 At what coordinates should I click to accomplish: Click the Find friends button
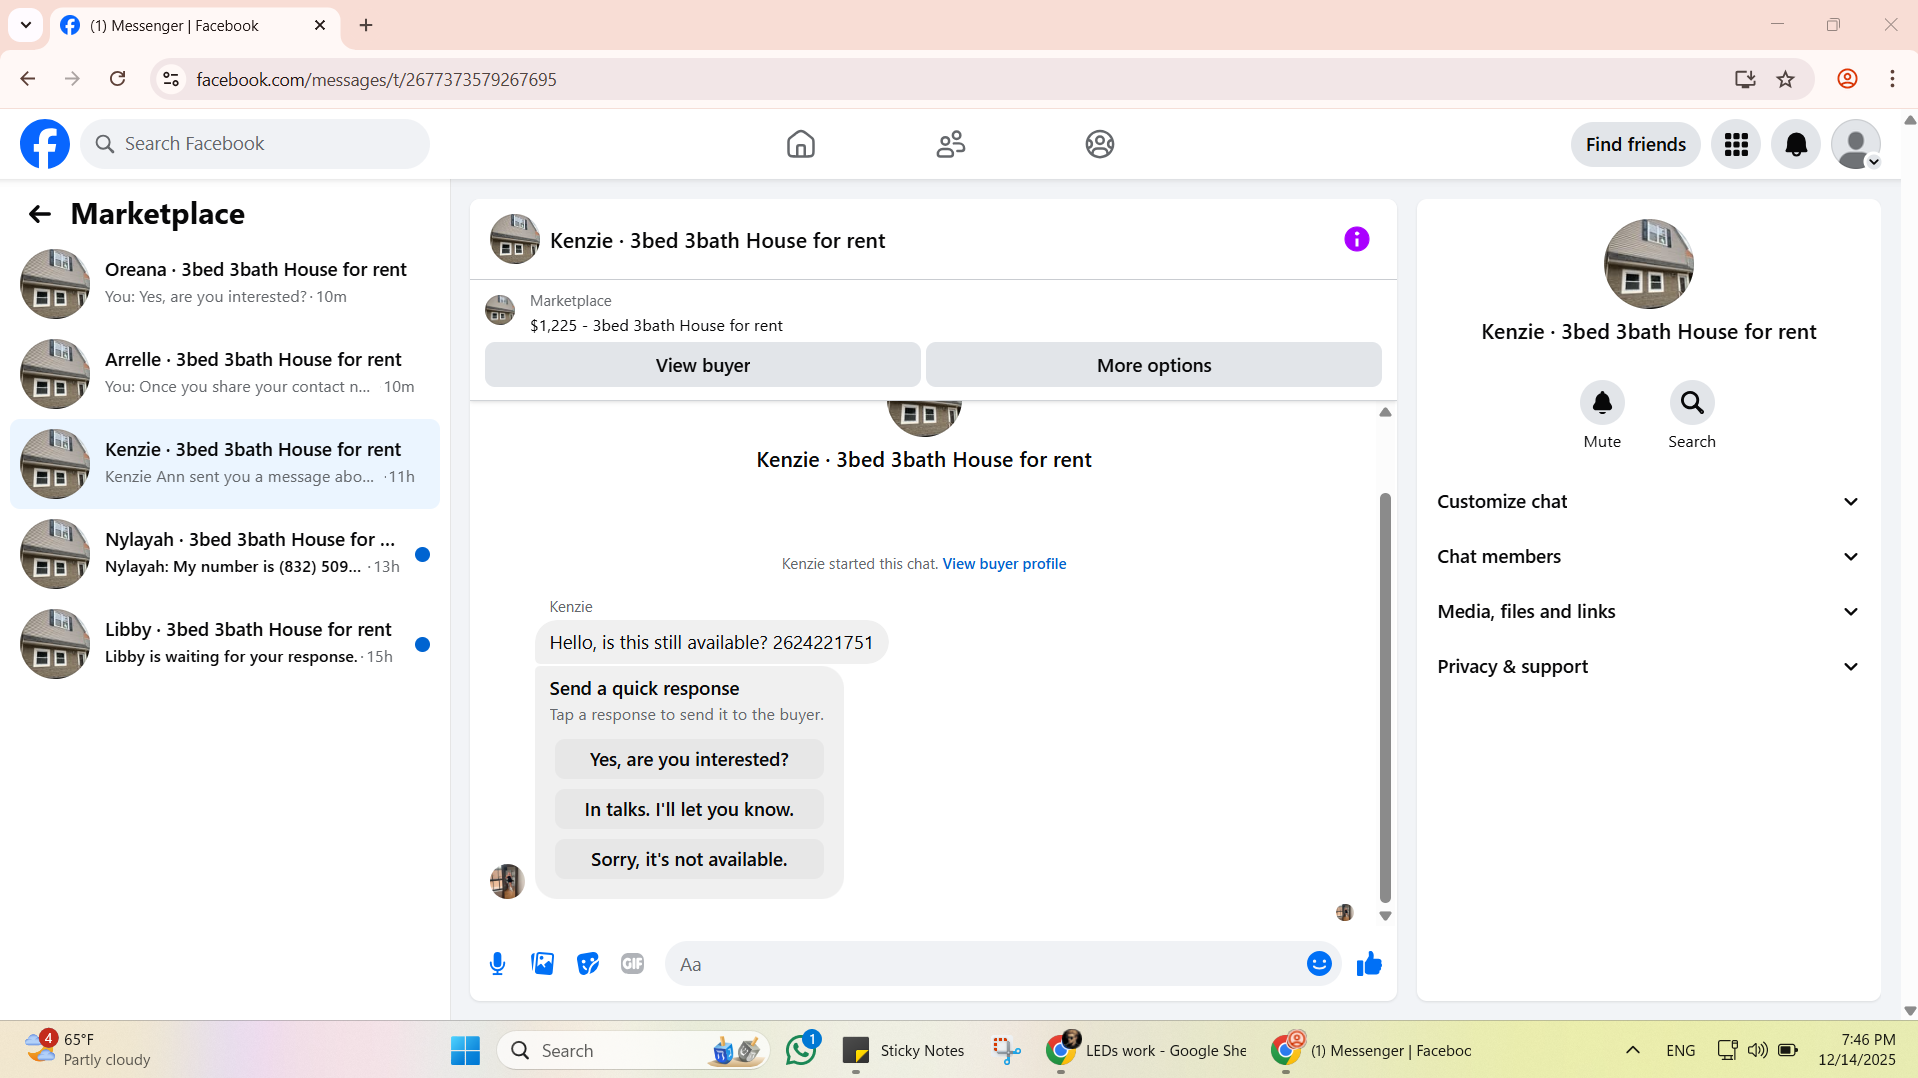[x=1635, y=144]
